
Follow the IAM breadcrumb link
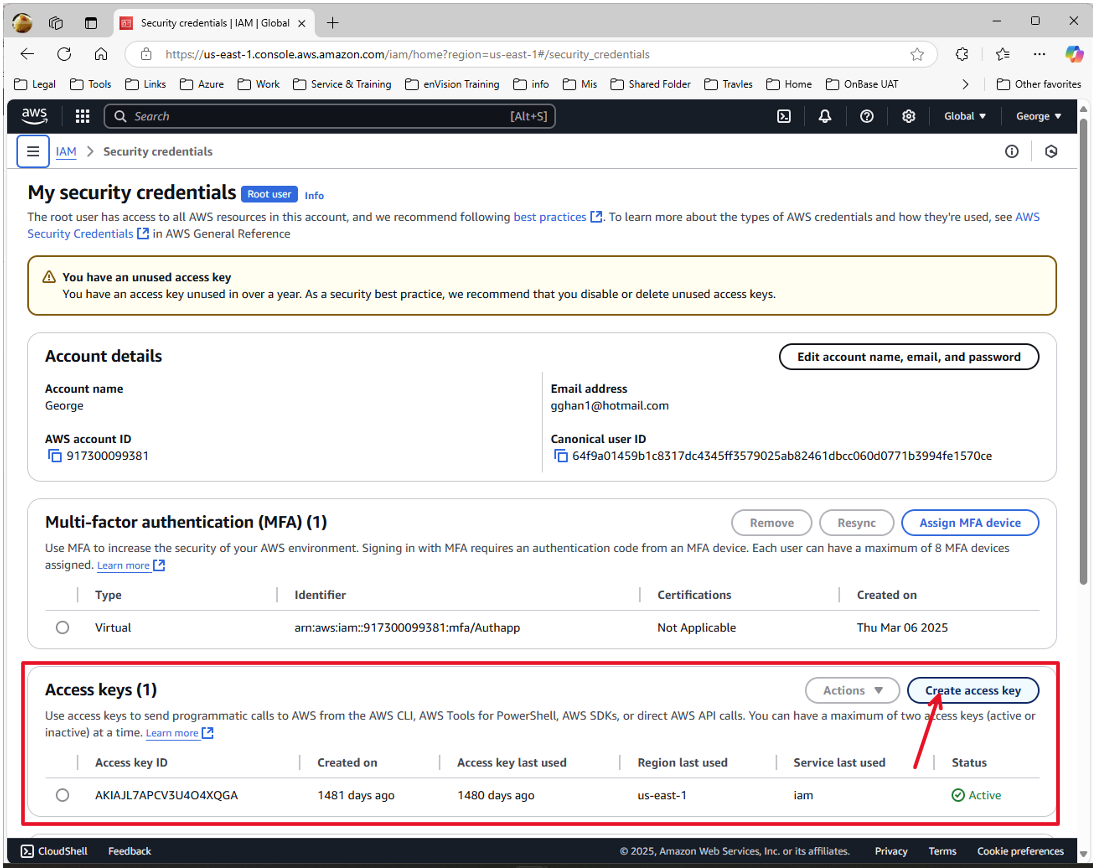(66, 151)
